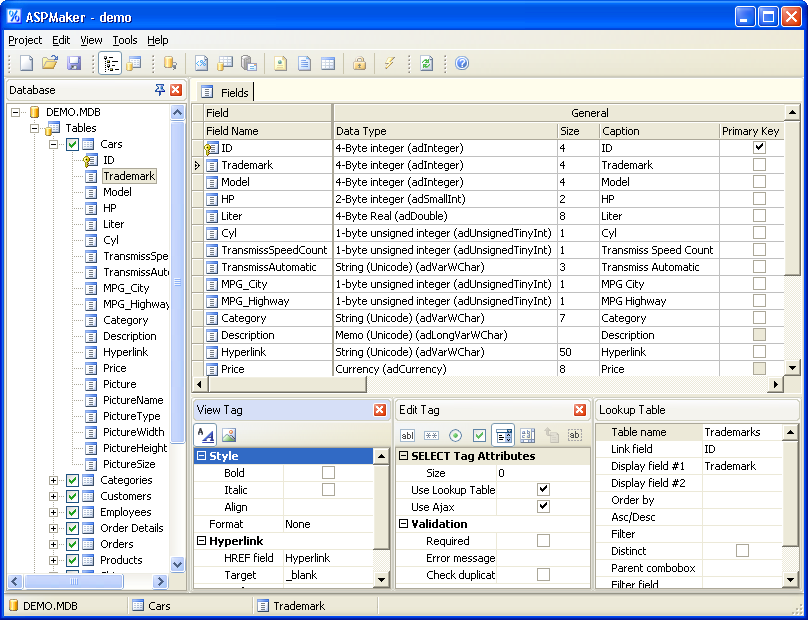808x620 pixels.
Task: Select the PictureName field in the tree
Action: coord(133,400)
